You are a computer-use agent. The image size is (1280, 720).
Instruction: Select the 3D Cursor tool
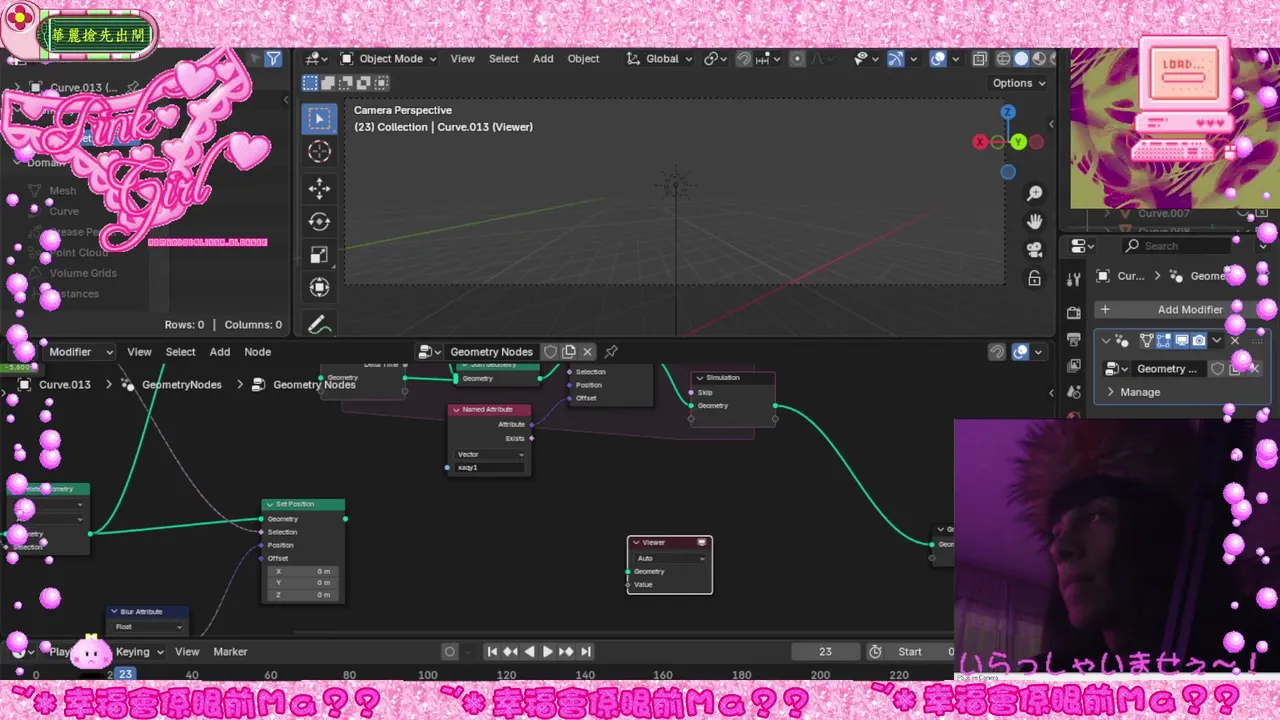[320, 152]
